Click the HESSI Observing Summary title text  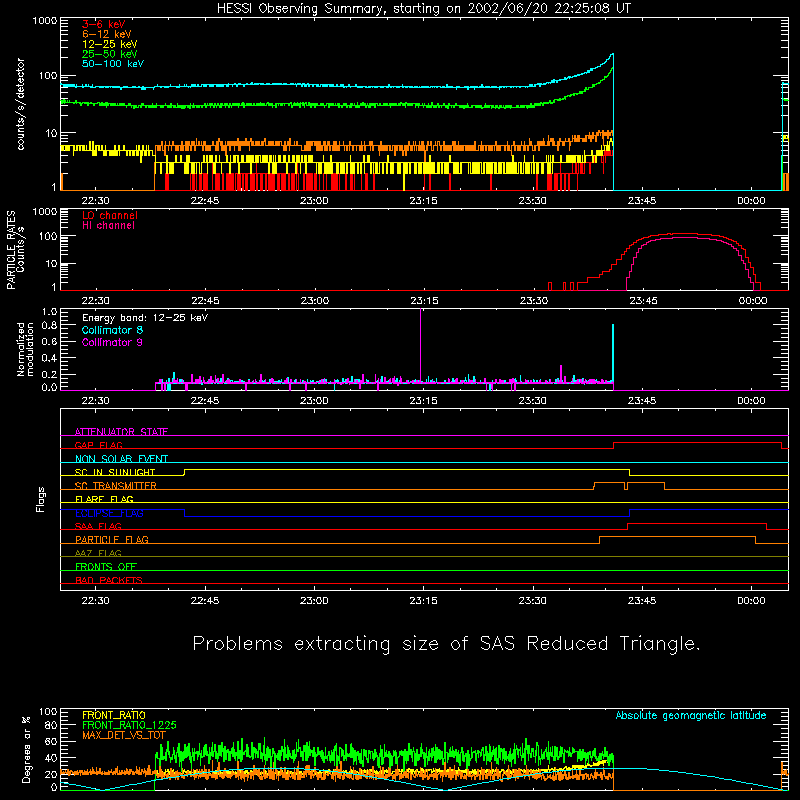click(x=423, y=9)
